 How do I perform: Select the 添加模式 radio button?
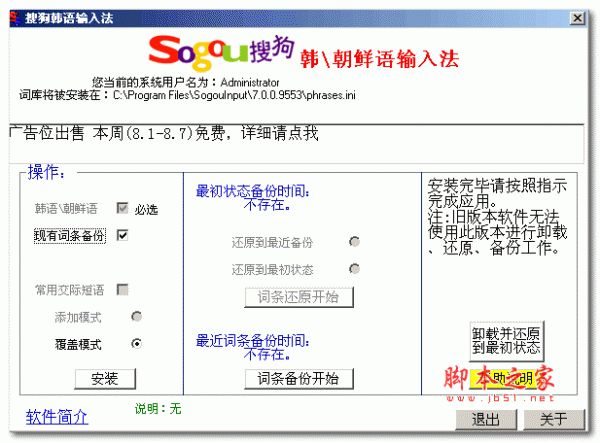pyautogui.click(x=136, y=317)
